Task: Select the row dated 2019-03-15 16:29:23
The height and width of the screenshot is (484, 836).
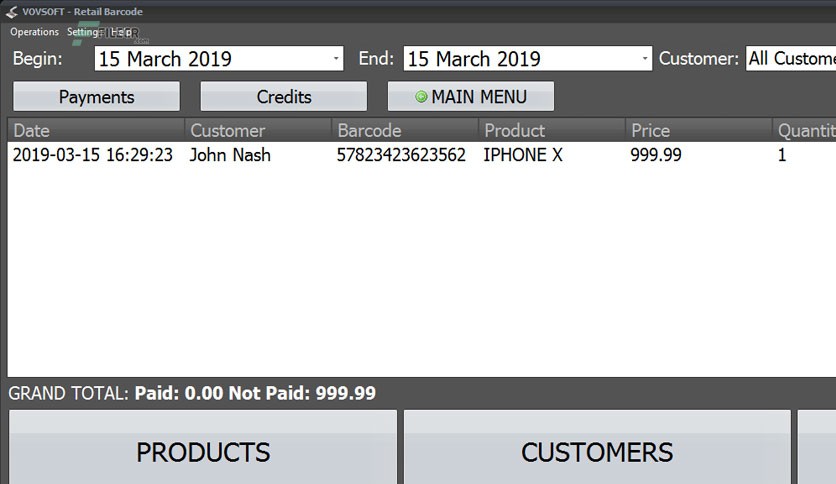Action: [422, 155]
